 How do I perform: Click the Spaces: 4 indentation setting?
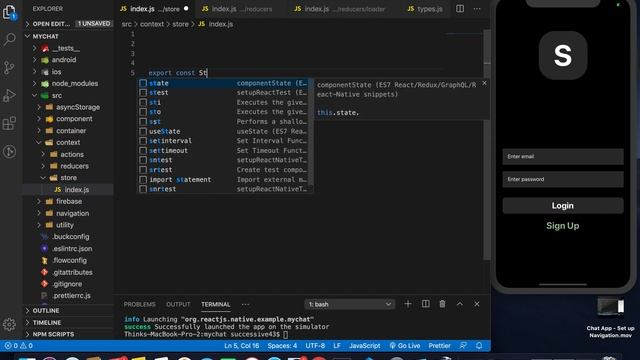pyautogui.click(x=282, y=346)
